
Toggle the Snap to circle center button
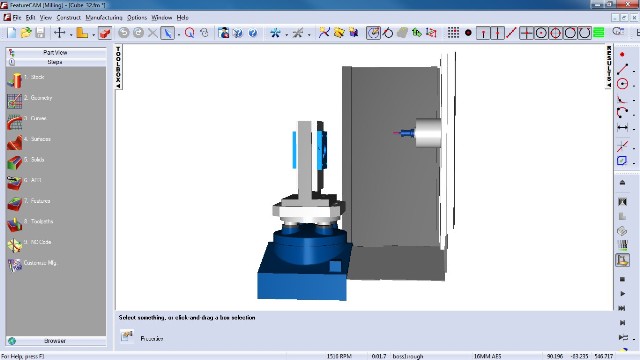[x=541, y=33]
